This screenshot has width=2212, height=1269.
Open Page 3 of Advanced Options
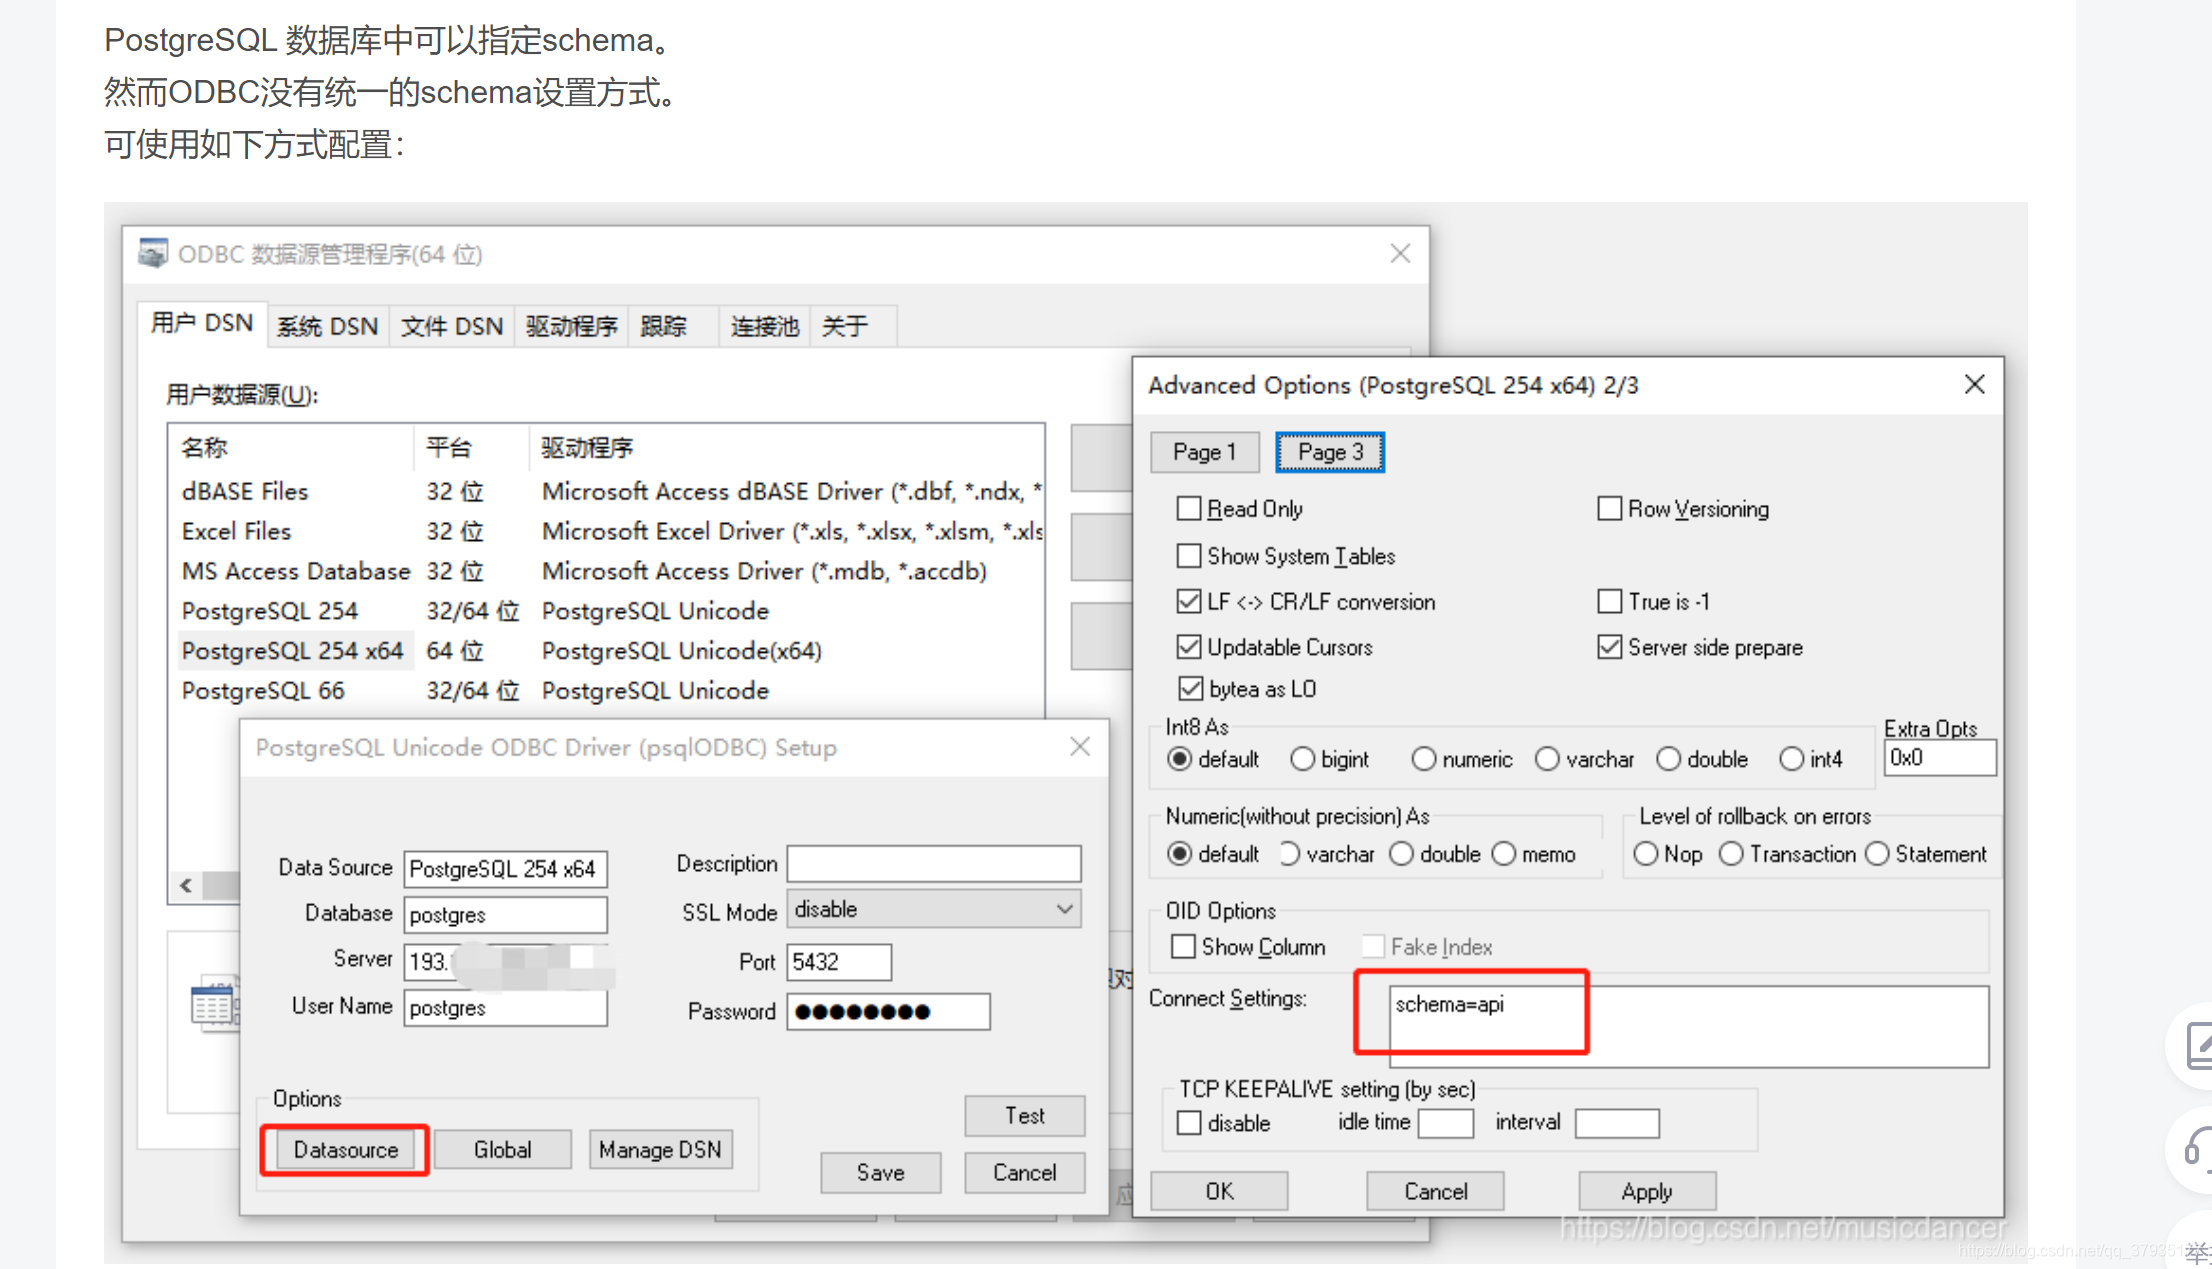pyautogui.click(x=1330, y=452)
